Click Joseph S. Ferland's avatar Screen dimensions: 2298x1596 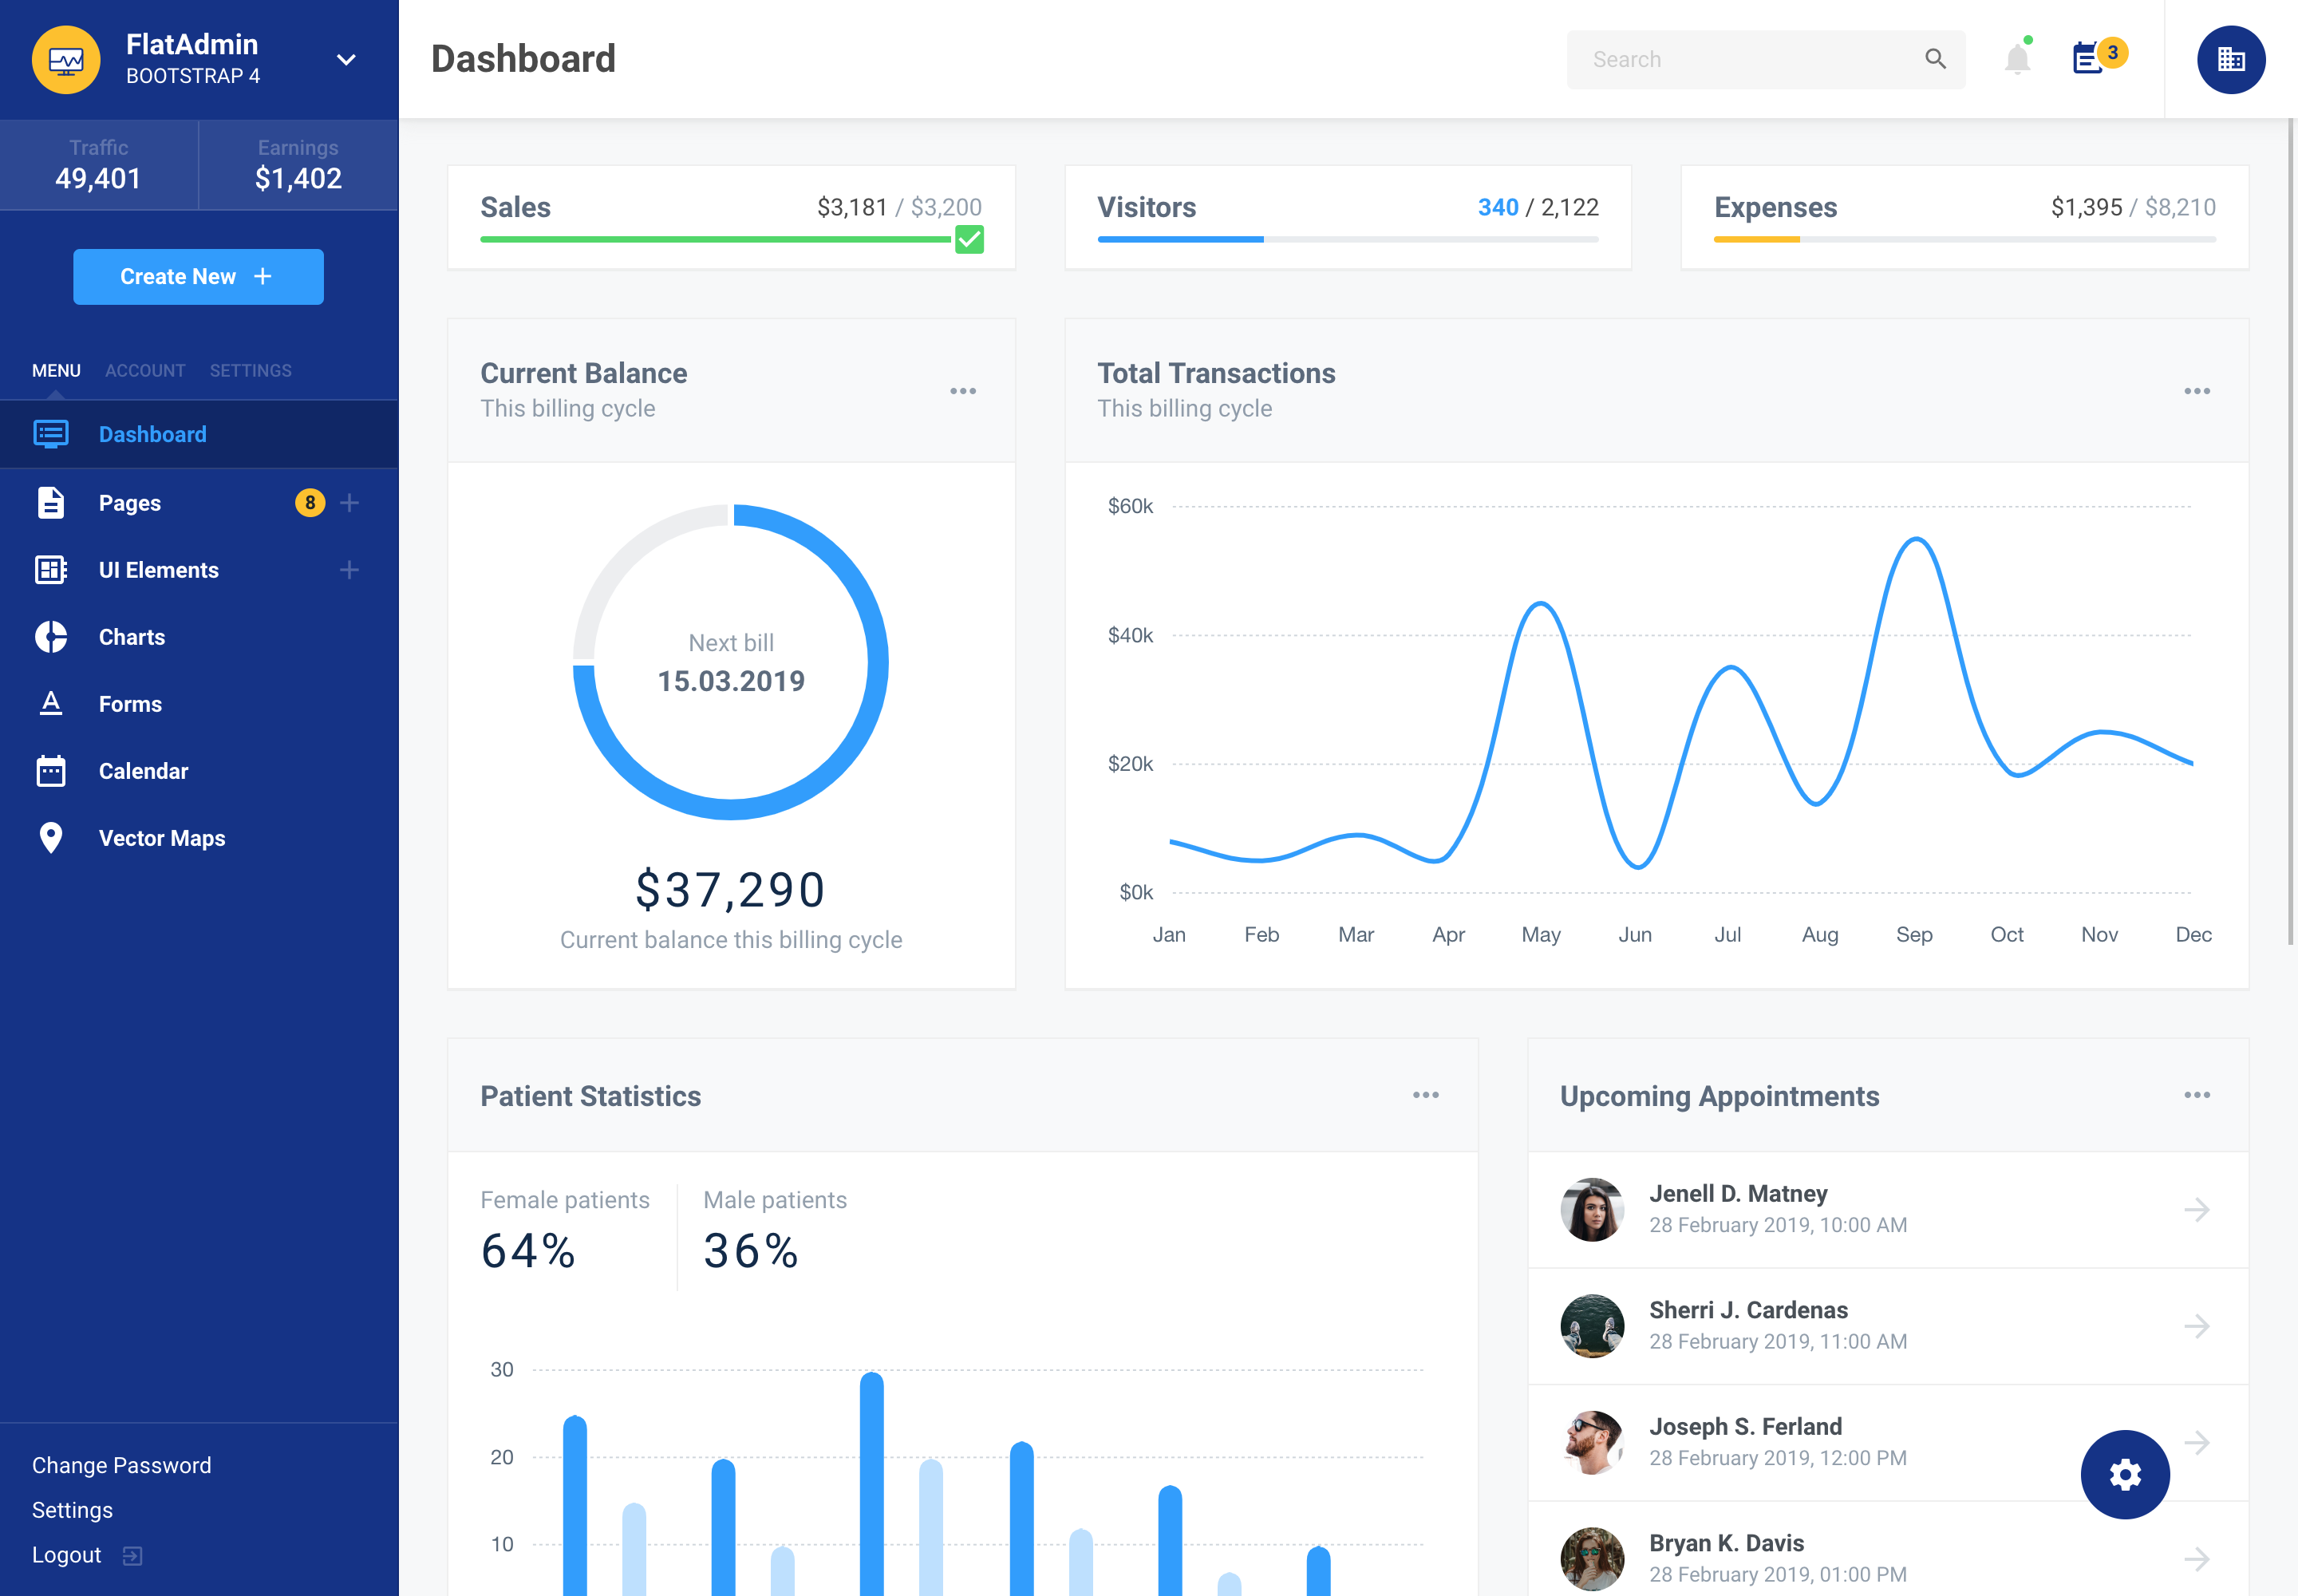pyautogui.click(x=1592, y=1443)
